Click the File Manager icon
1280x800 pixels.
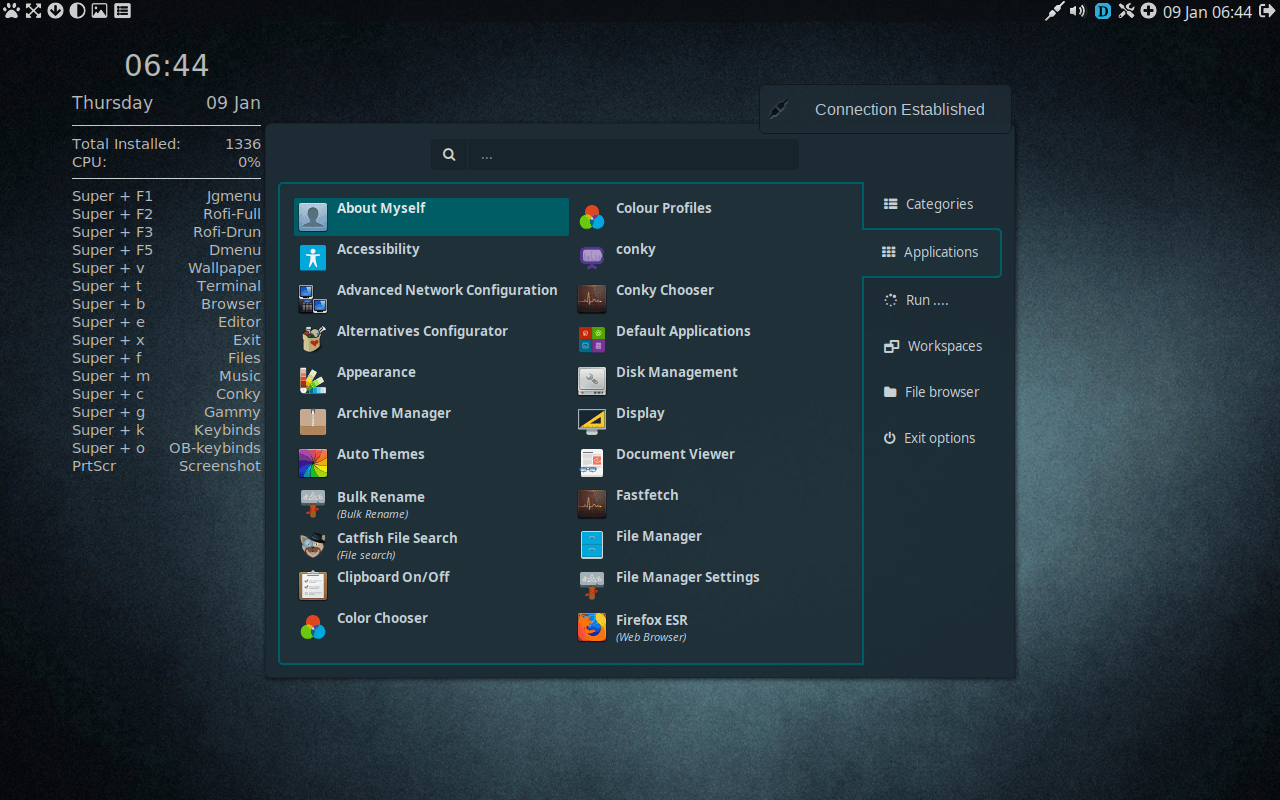point(592,544)
